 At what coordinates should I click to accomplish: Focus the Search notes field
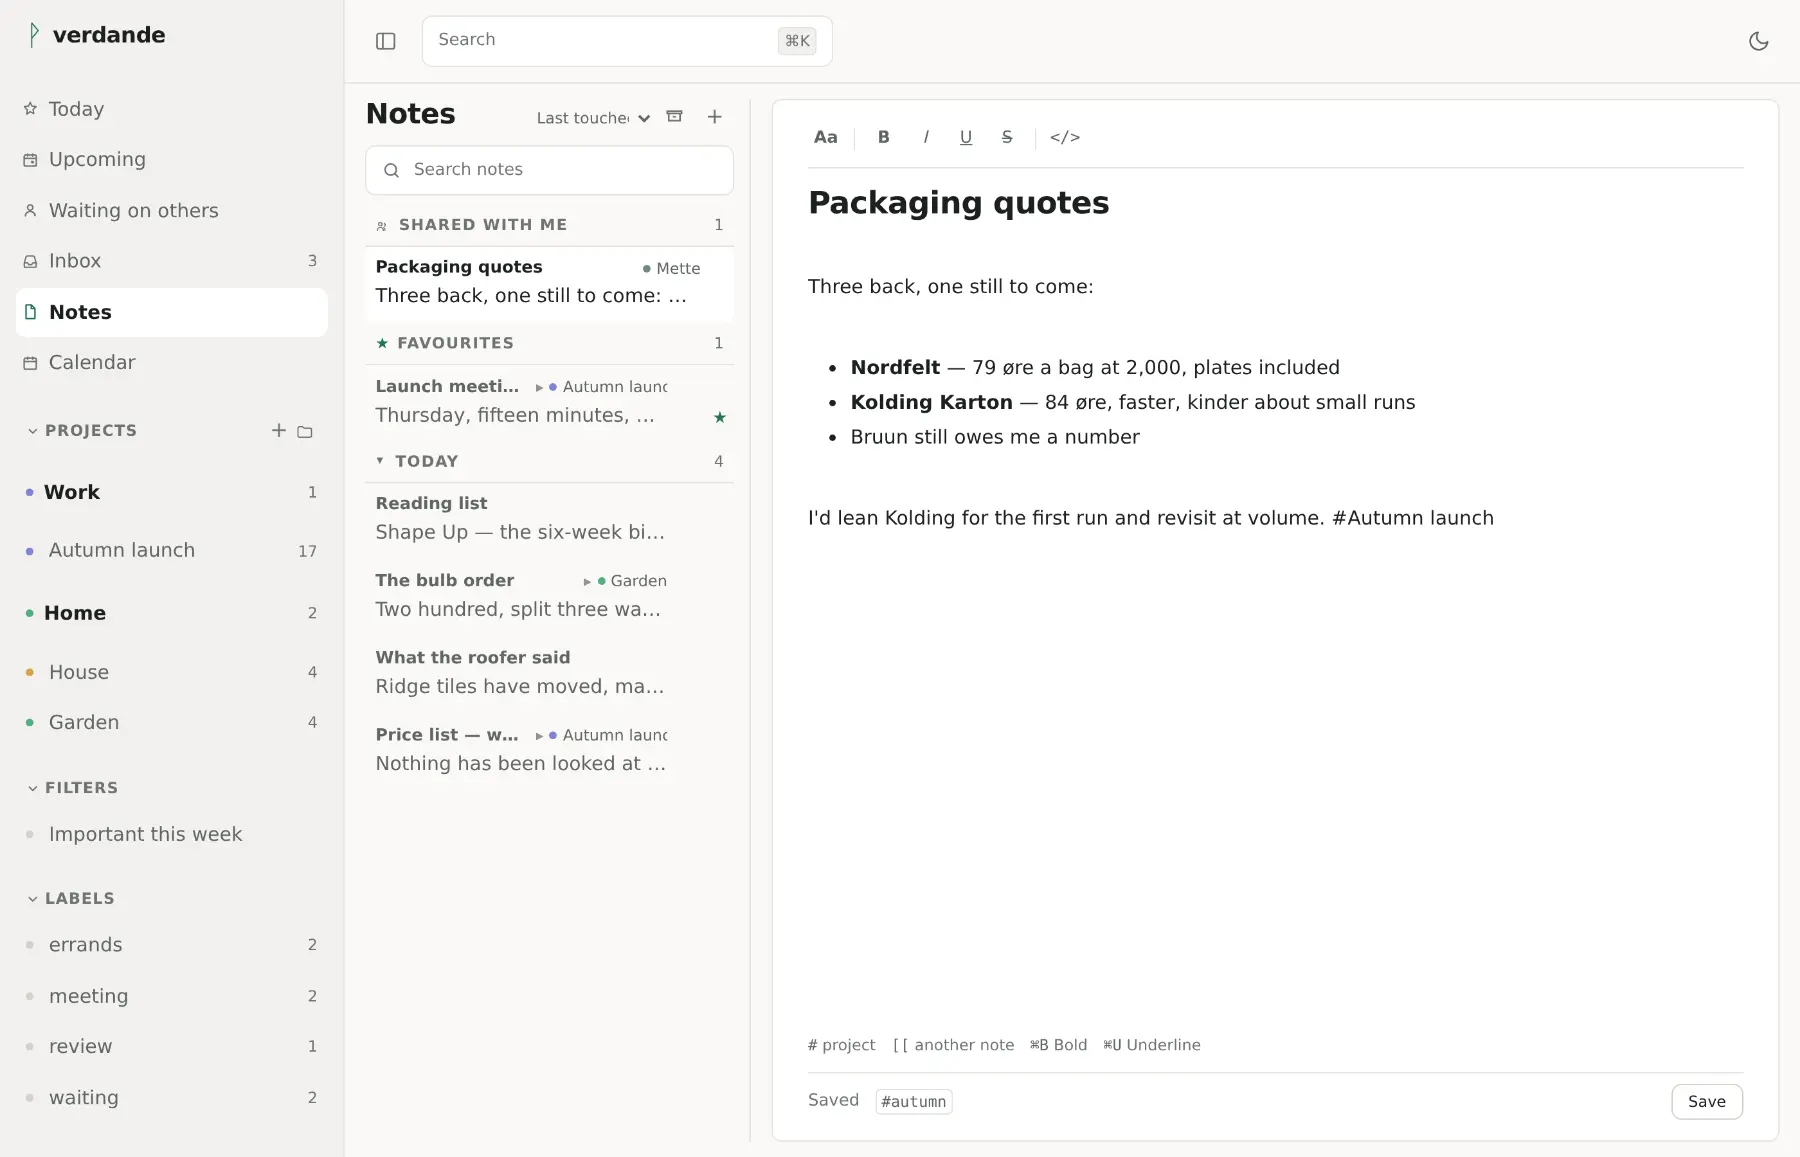point(549,170)
